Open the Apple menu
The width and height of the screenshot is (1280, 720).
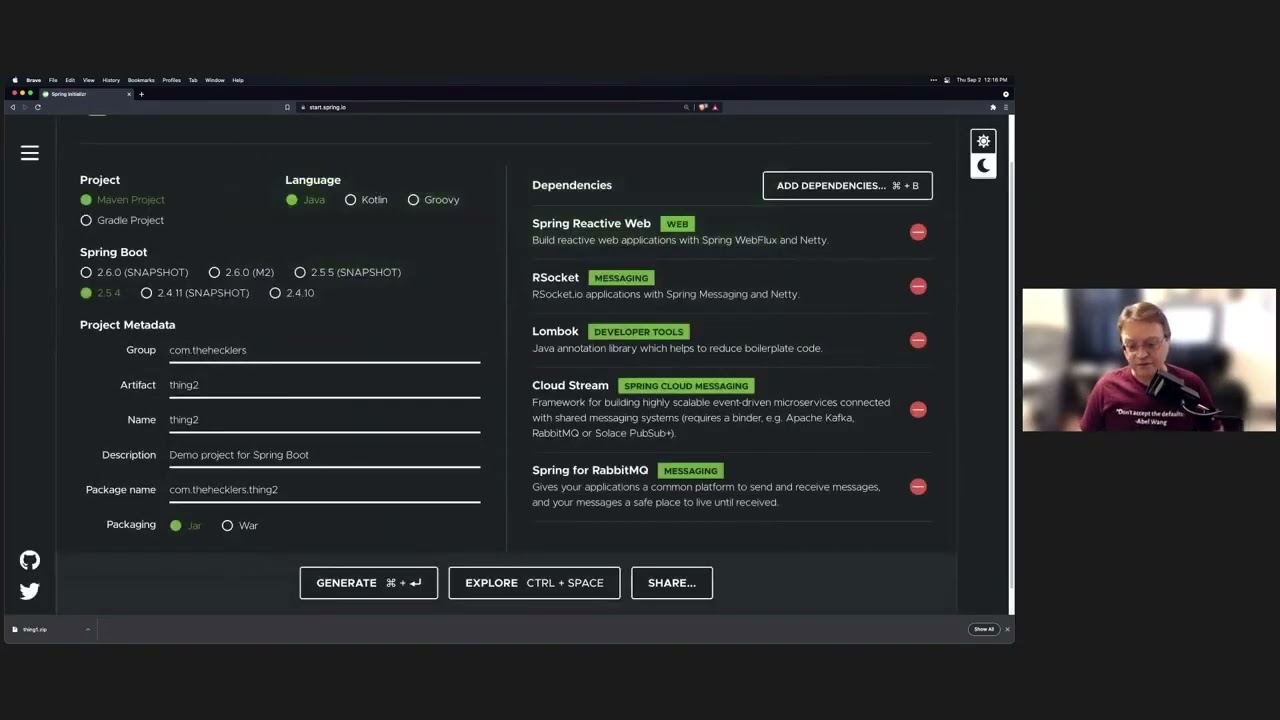[15, 80]
